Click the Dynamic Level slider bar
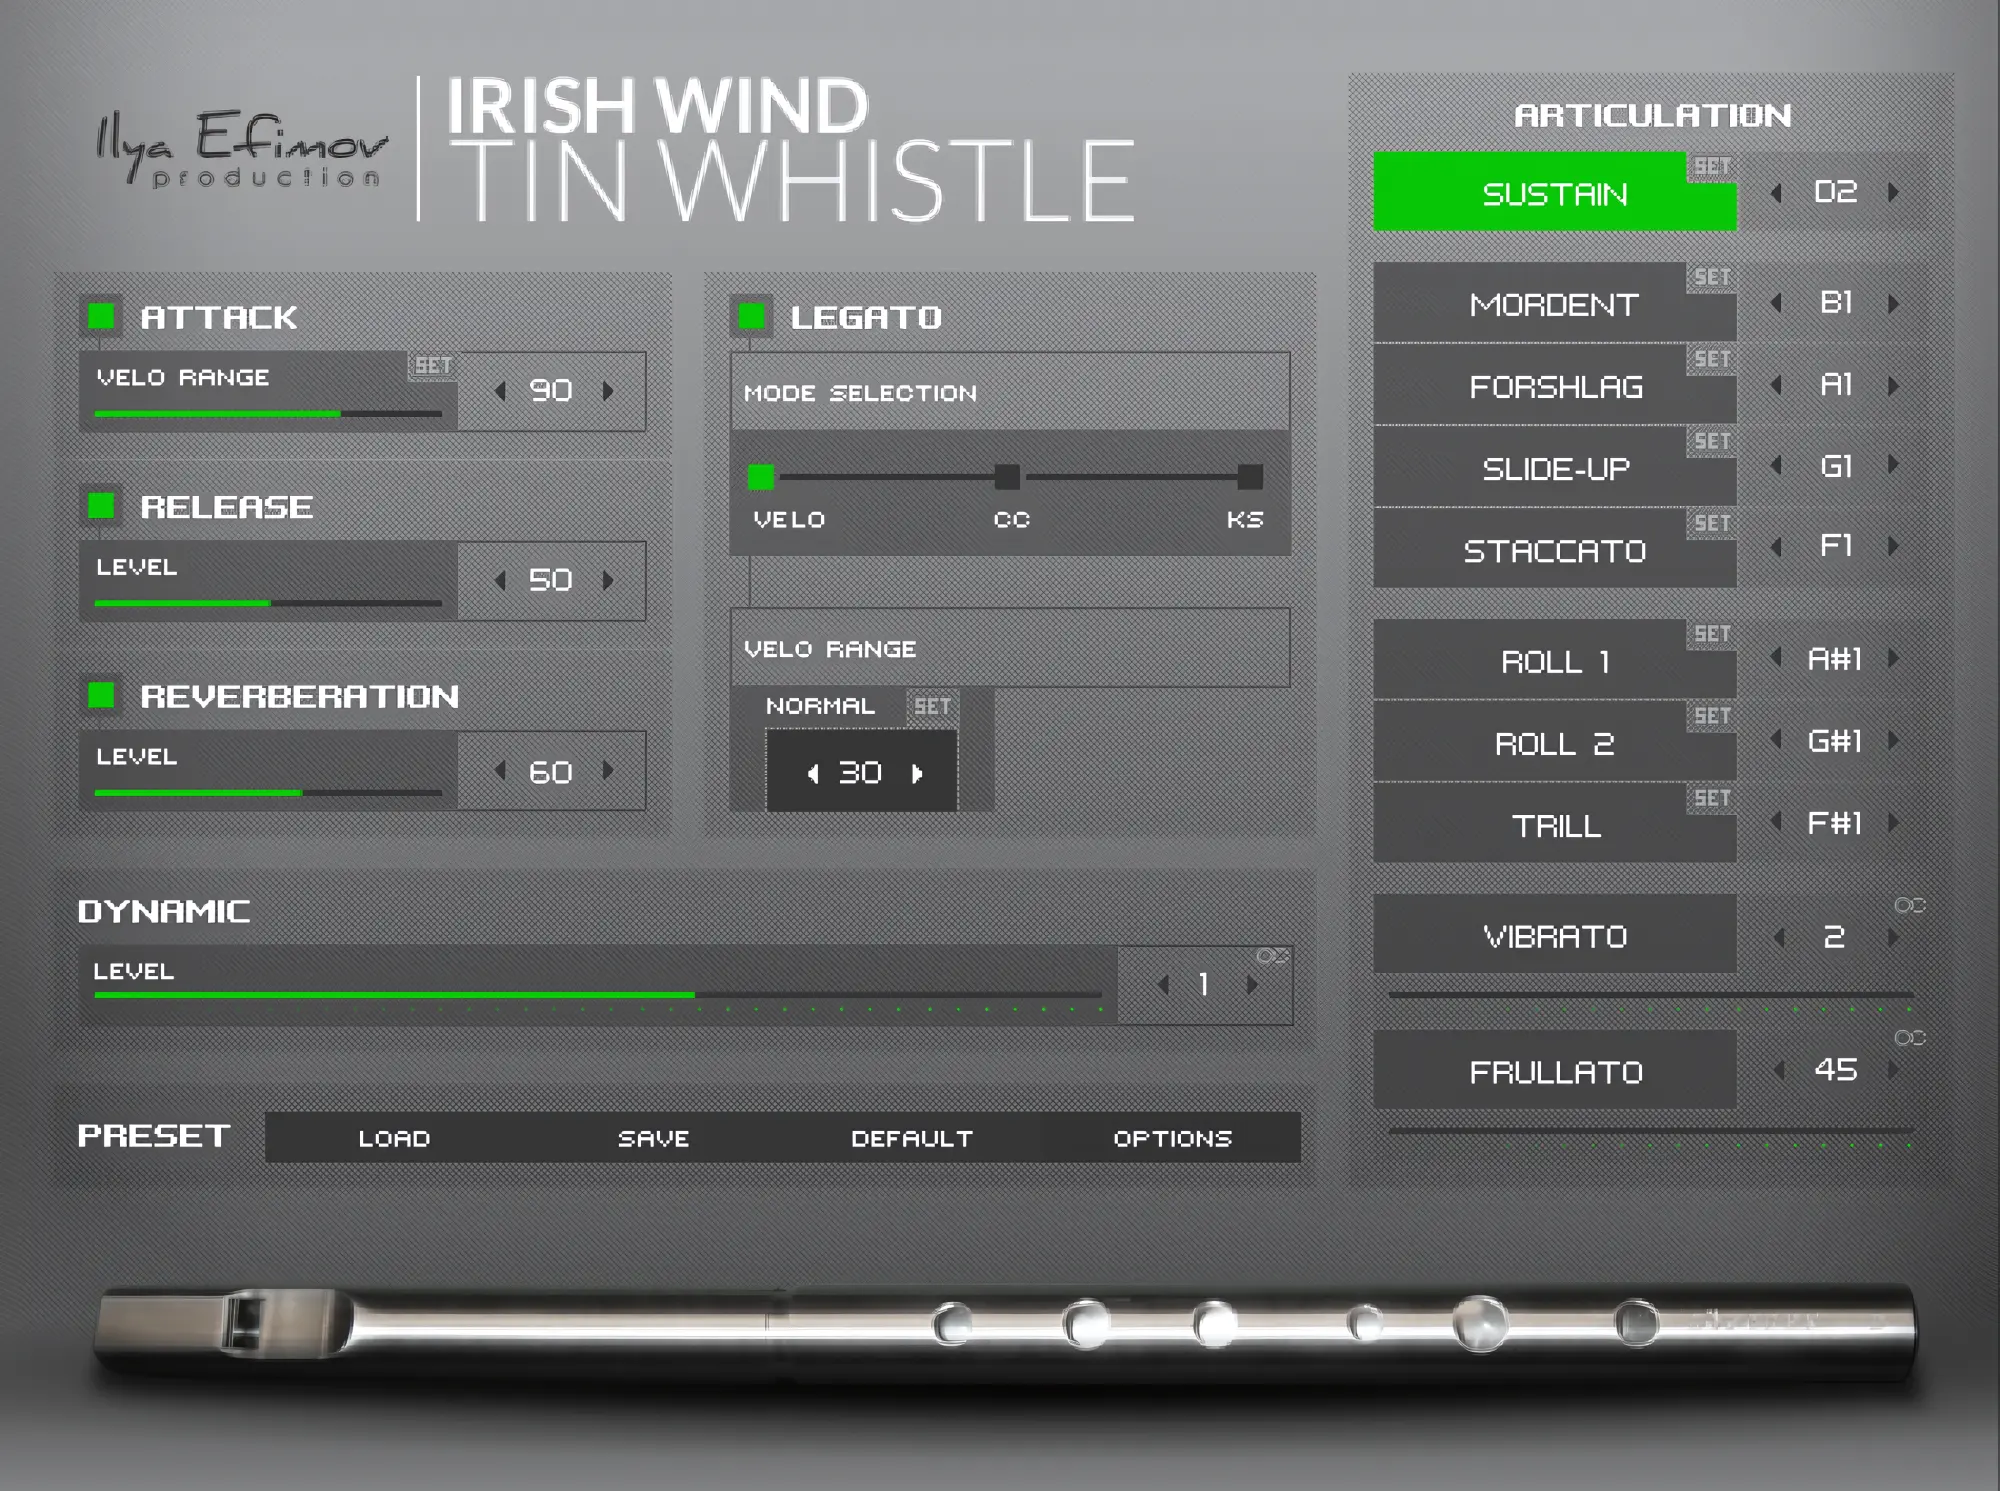 [x=597, y=995]
